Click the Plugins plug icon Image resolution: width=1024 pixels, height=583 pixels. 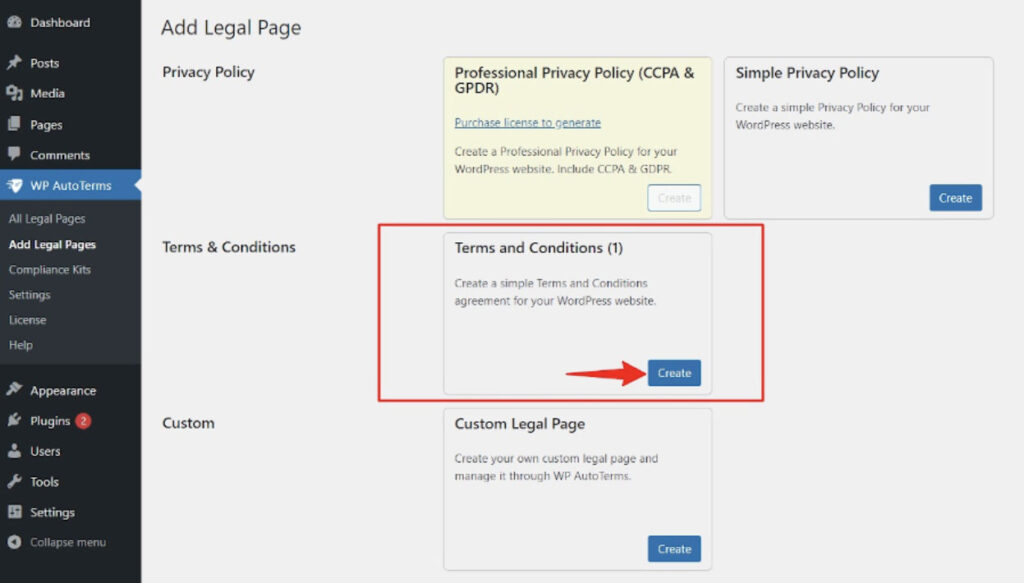14,420
